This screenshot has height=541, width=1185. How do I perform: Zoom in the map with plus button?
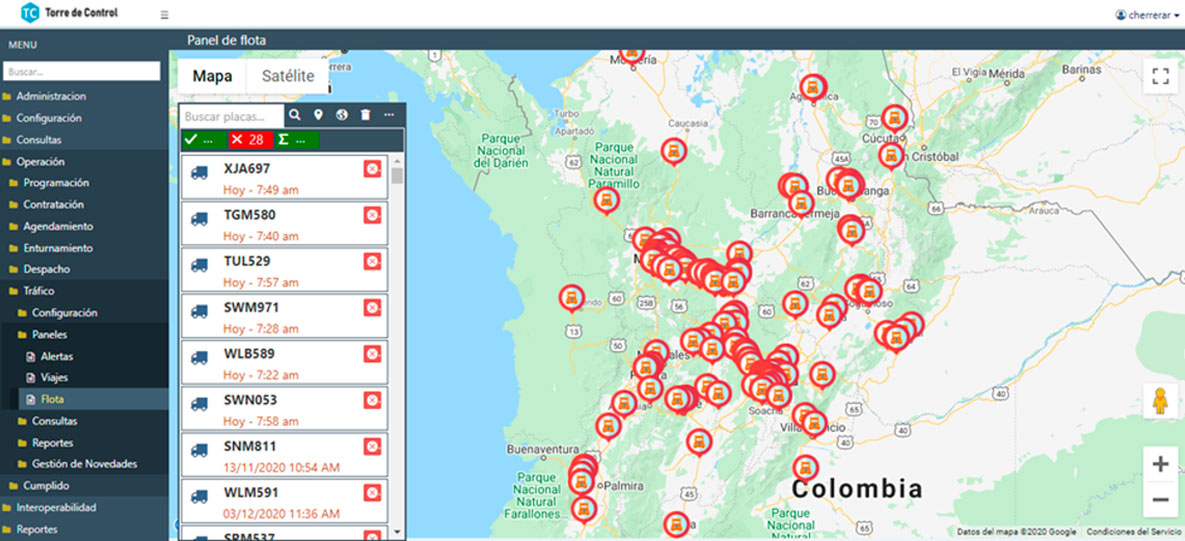(1160, 464)
